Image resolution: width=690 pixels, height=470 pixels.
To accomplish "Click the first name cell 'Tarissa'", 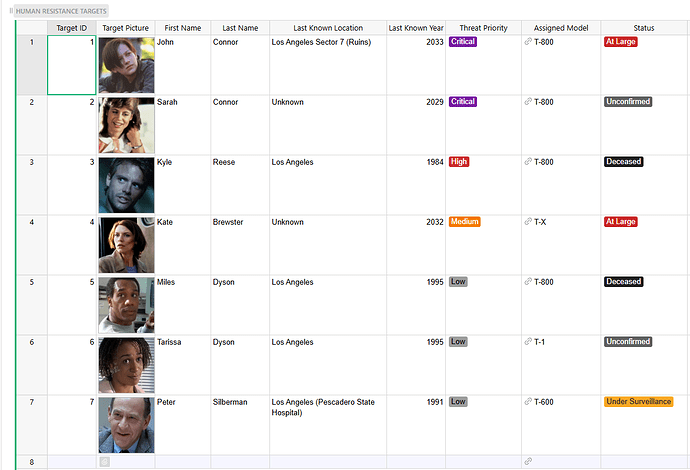I will pos(183,365).
